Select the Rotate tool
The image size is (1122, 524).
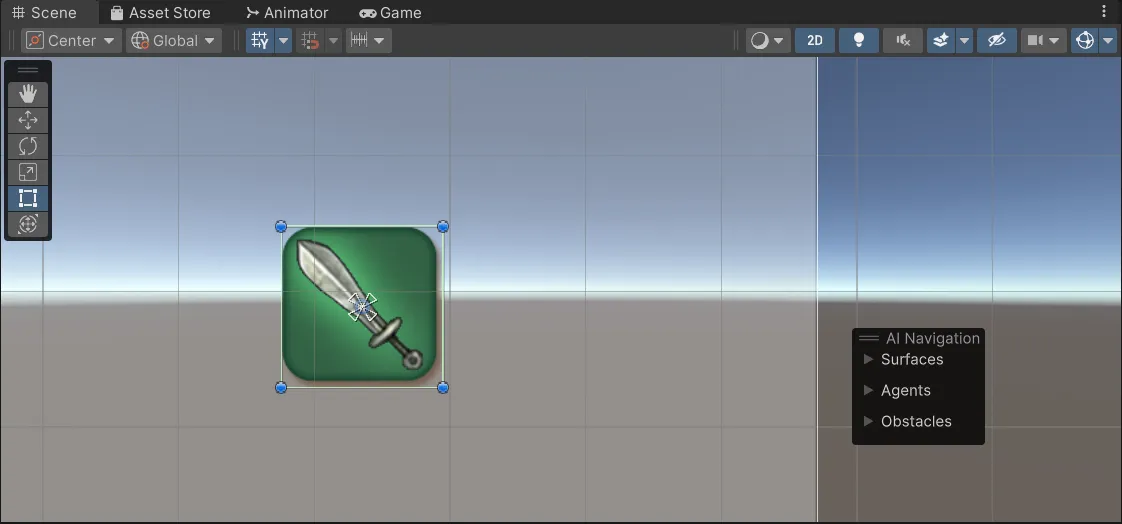tap(28, 146)
